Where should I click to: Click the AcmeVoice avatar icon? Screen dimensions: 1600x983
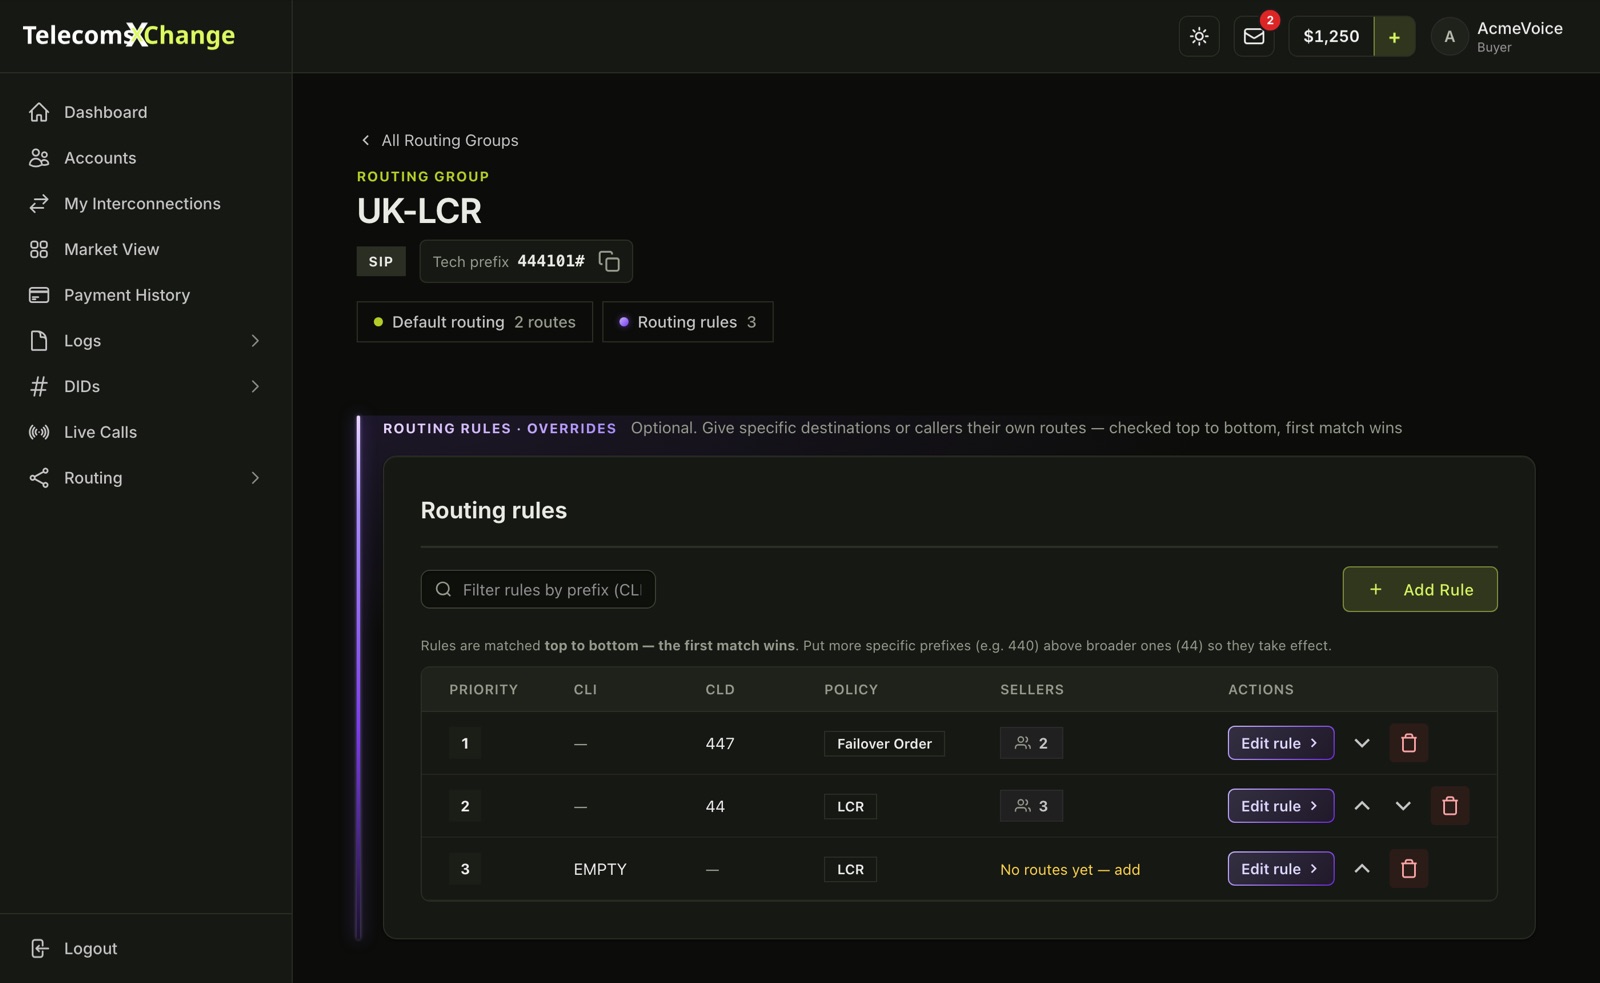pos(1449,37)
